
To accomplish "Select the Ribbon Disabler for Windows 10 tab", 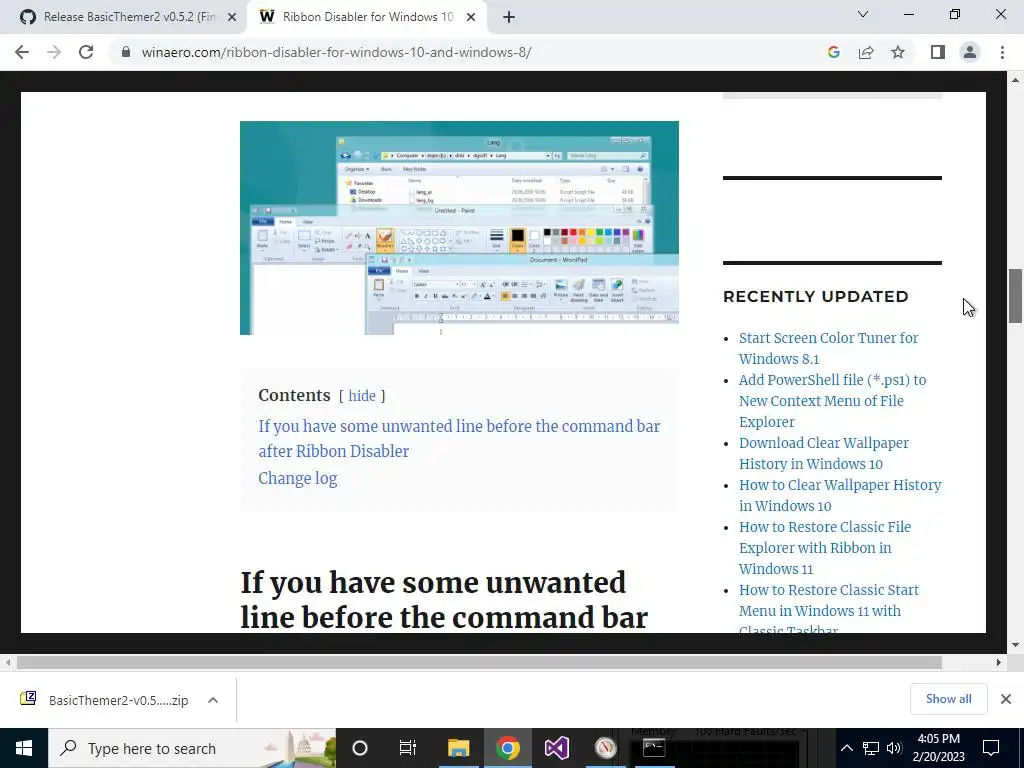I will tap(368, 17).
